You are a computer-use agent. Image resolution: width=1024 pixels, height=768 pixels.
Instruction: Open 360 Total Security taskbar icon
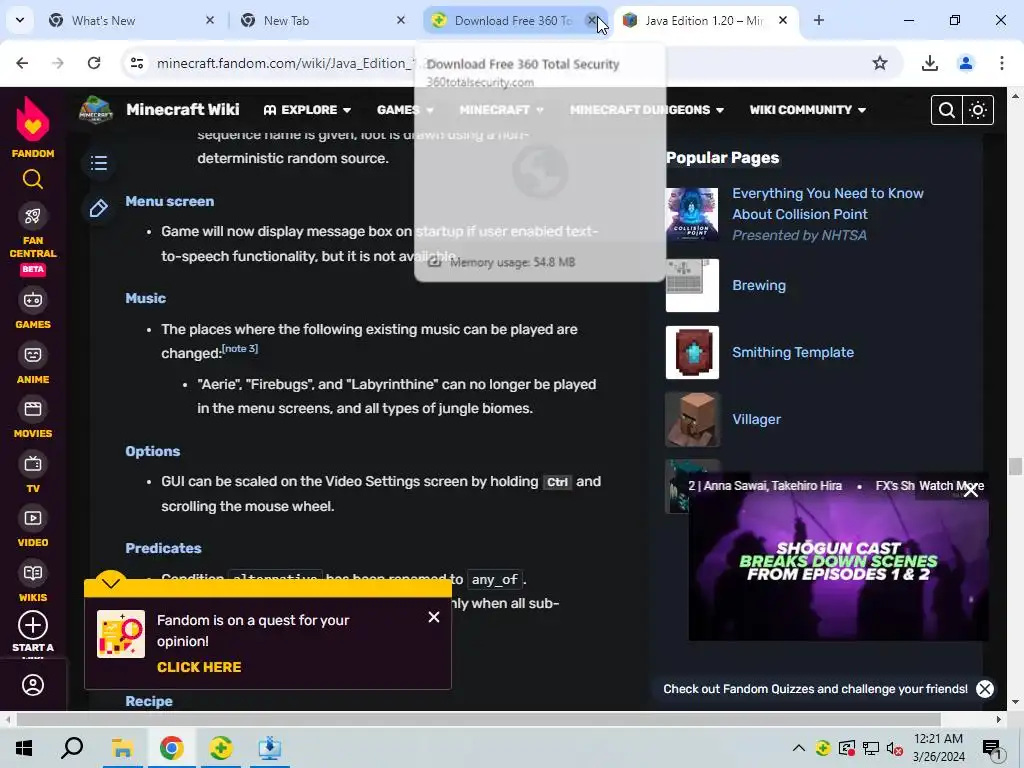pos(221,748)
